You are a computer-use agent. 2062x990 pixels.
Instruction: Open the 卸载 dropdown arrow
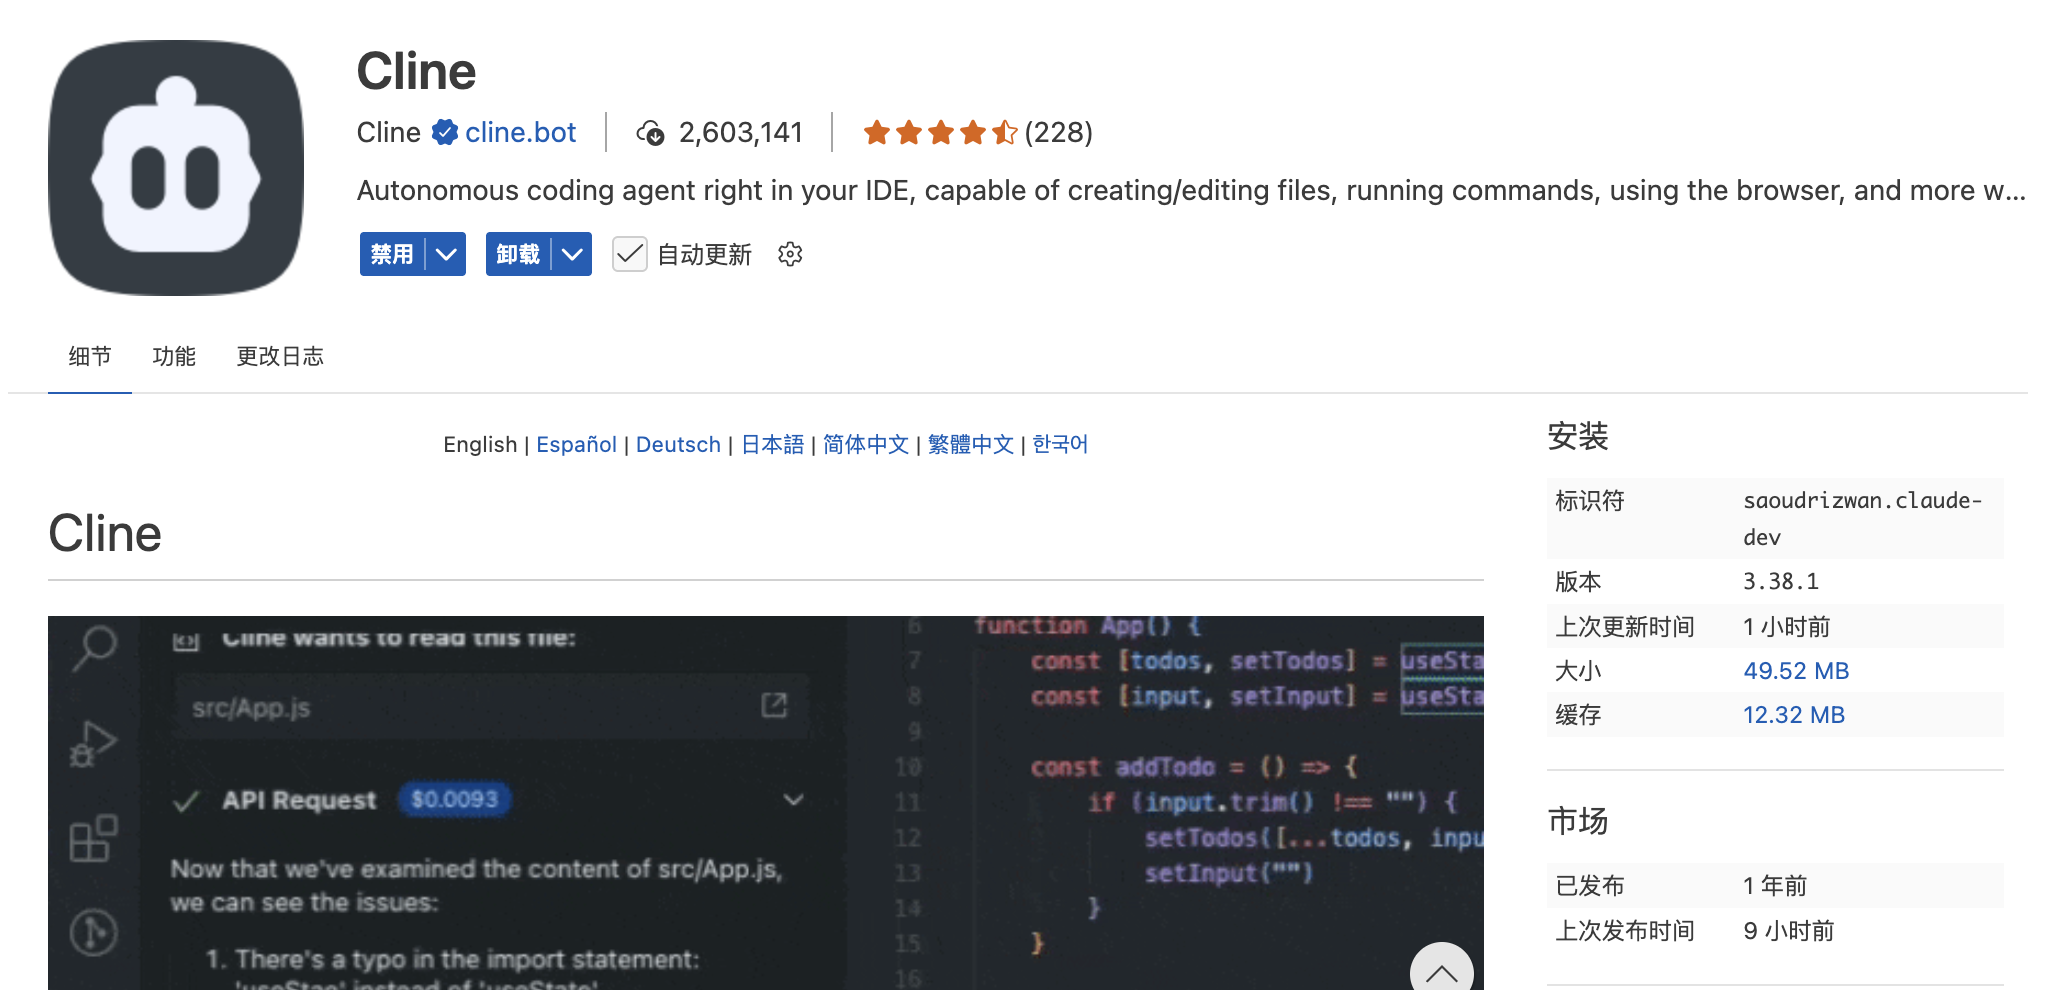[571, 254]
